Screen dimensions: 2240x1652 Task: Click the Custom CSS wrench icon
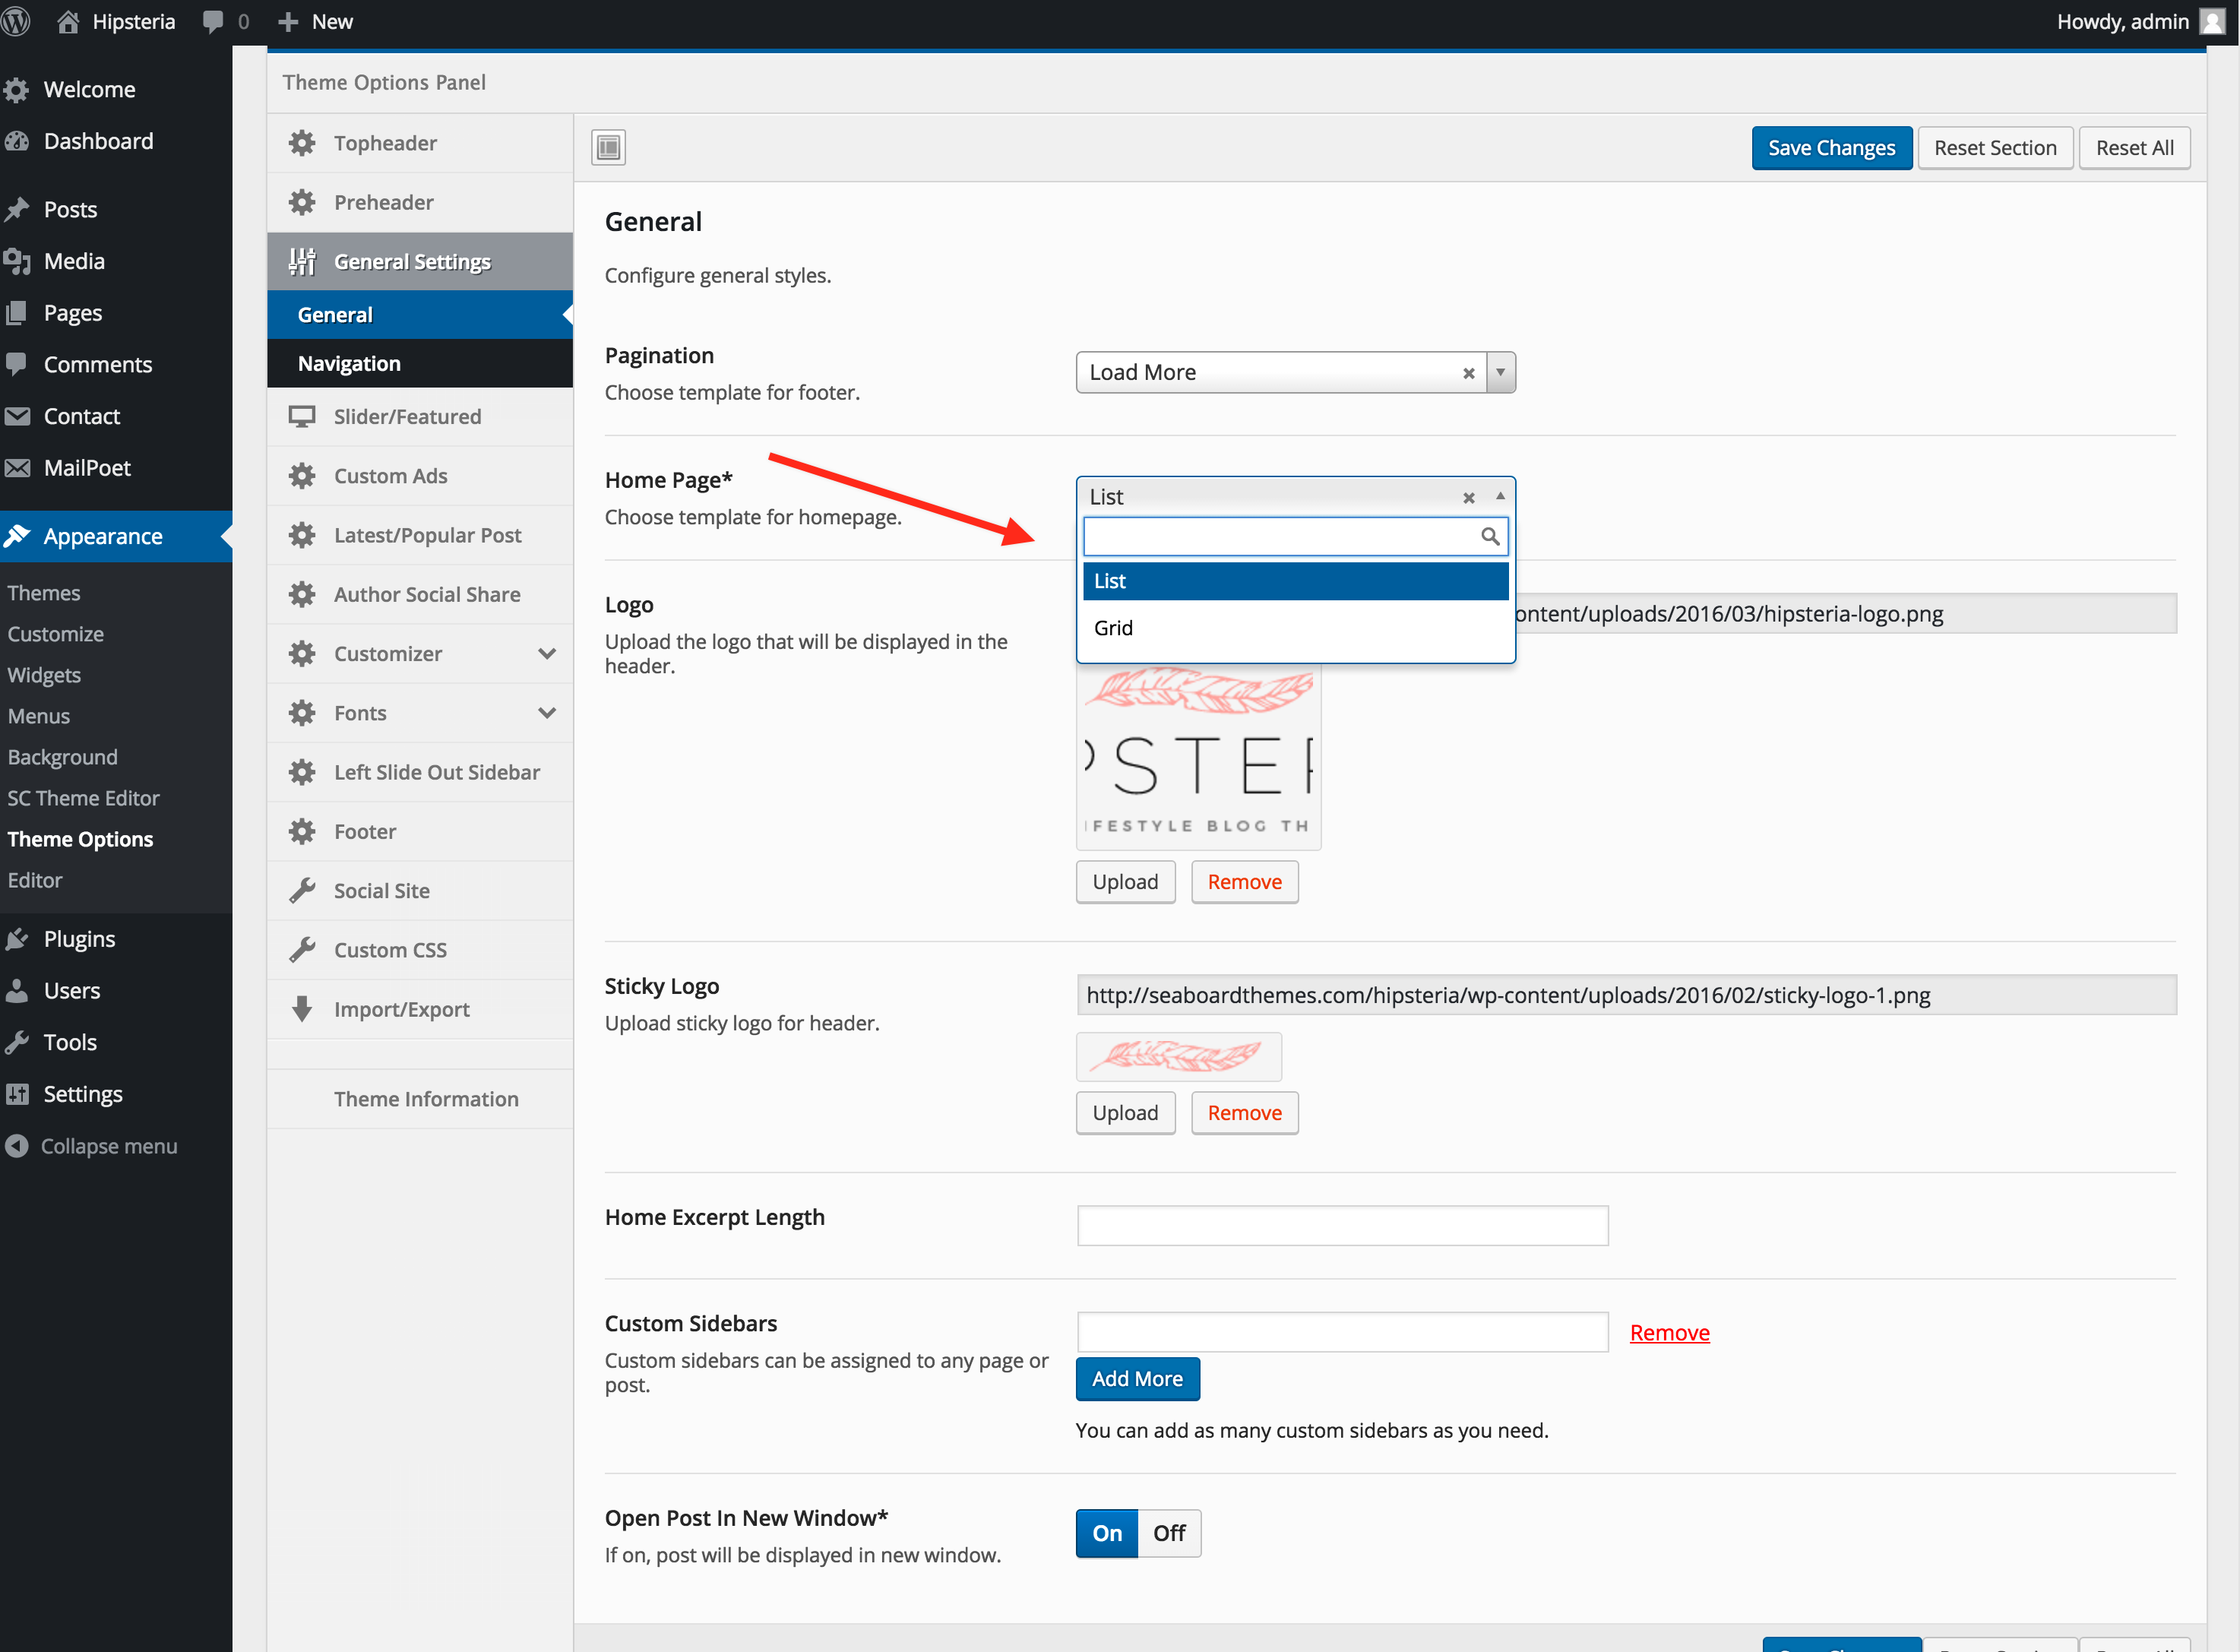(302, 950)
